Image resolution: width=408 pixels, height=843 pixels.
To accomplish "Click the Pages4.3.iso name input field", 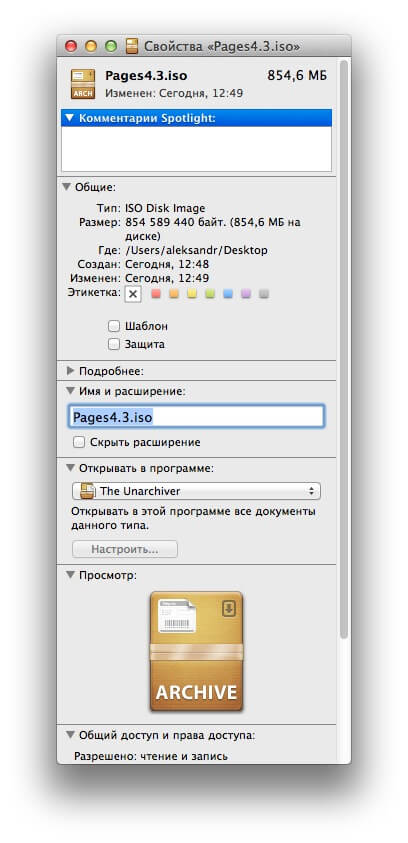I will point(196,417).
